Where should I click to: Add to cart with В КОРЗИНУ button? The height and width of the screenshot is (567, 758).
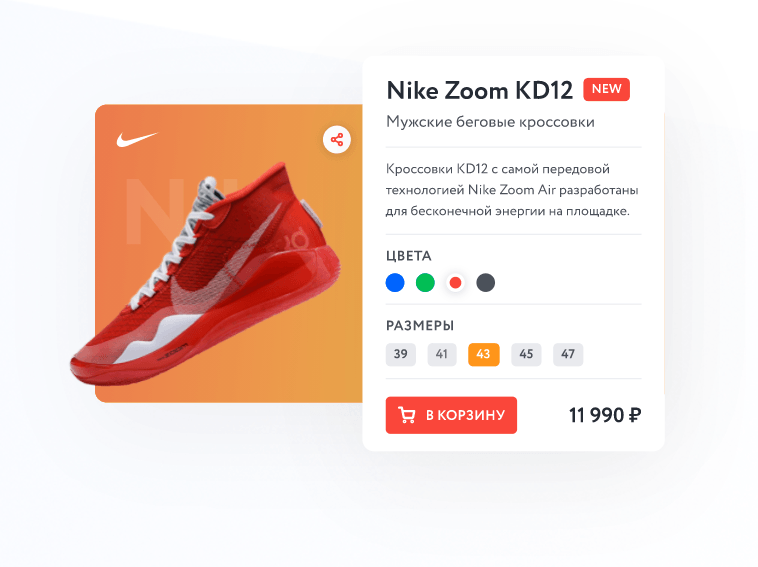tap(451, 415)
